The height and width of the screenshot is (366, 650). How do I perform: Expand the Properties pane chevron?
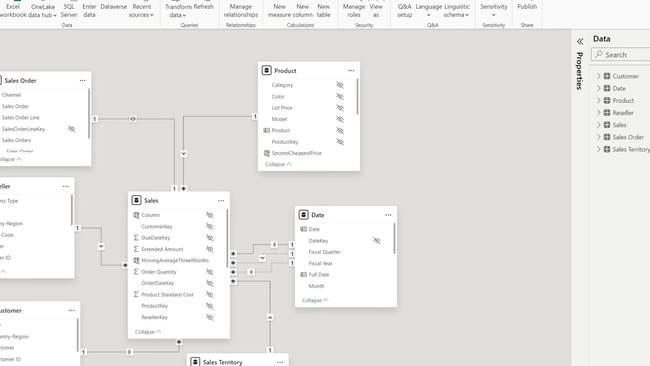(580, 41)
